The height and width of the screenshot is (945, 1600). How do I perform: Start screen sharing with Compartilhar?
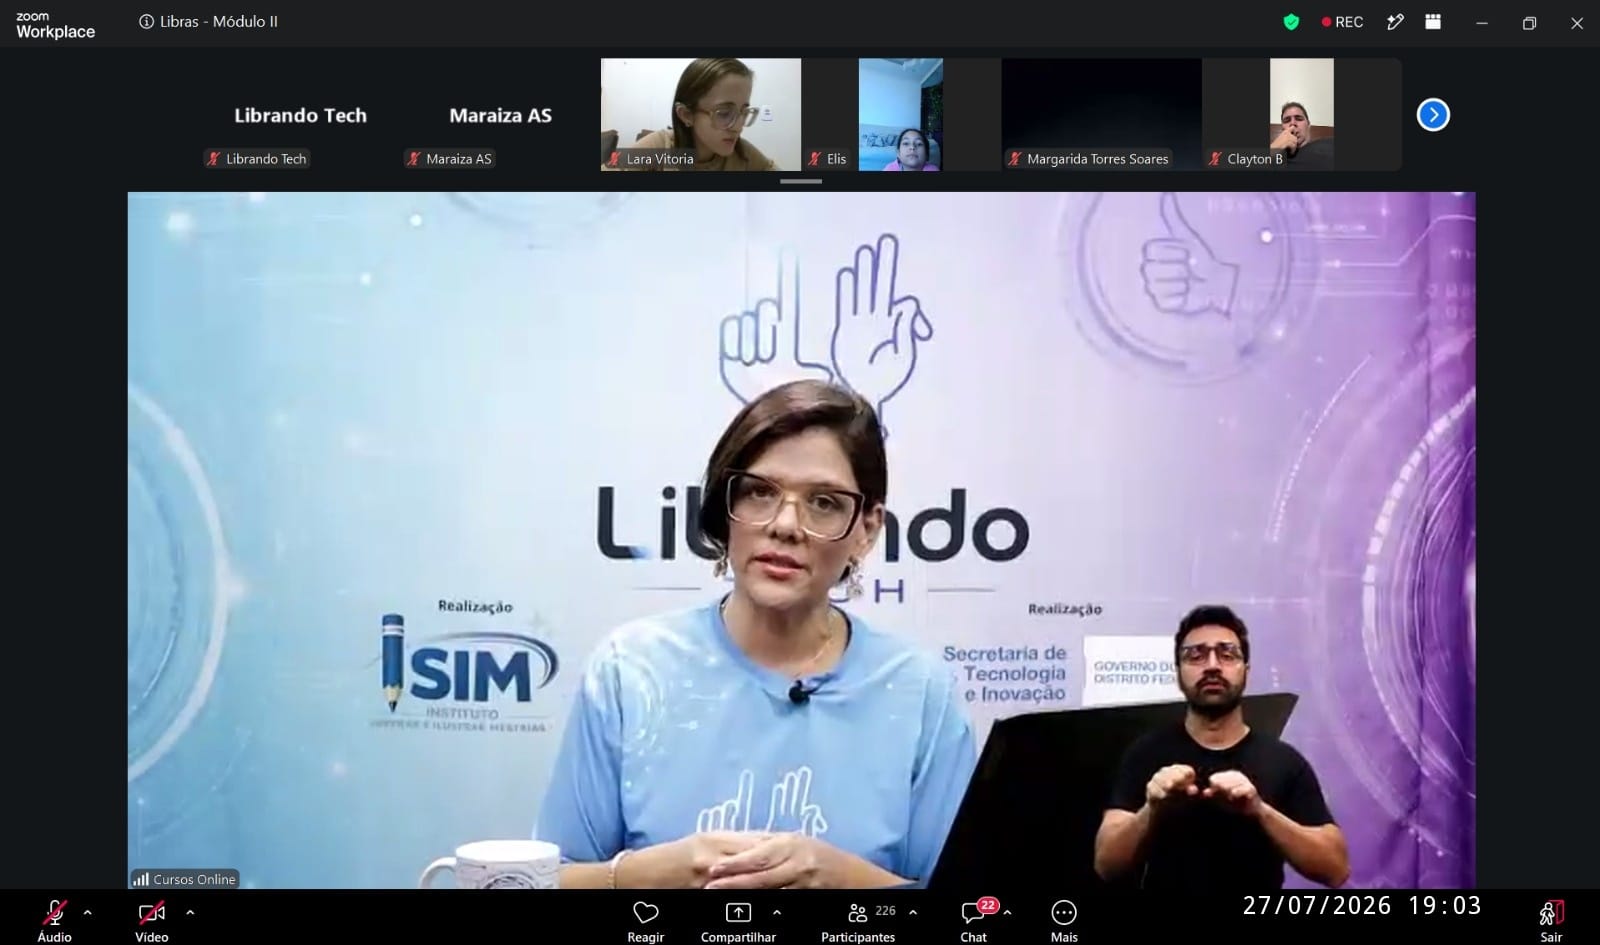pyautogui.click(x=738, y=920)
